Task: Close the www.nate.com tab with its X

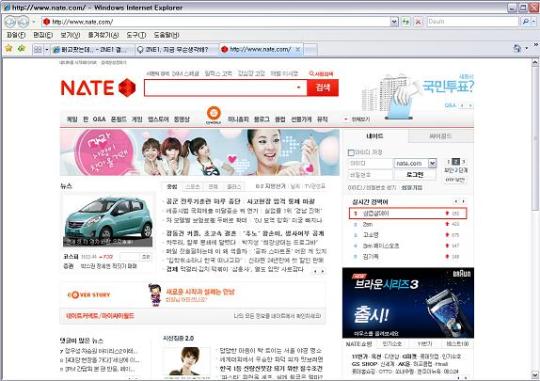Action: [298, 49]
